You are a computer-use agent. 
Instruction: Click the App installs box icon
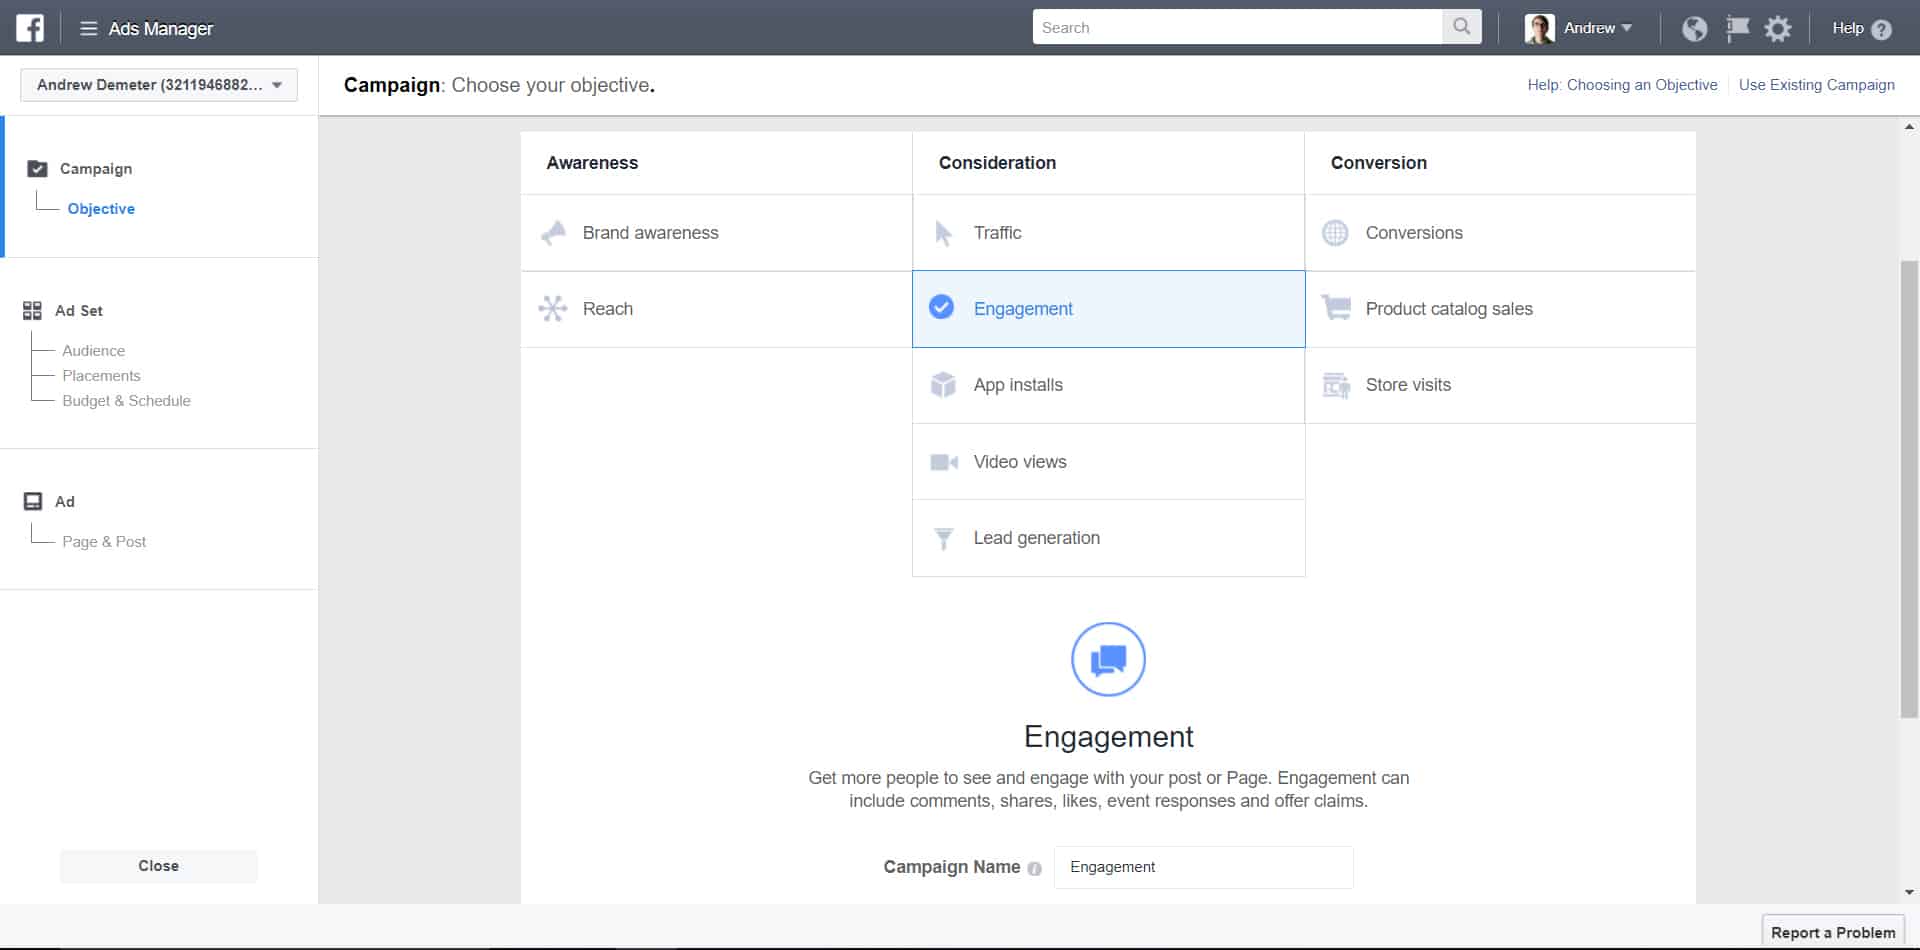(943, 385)
